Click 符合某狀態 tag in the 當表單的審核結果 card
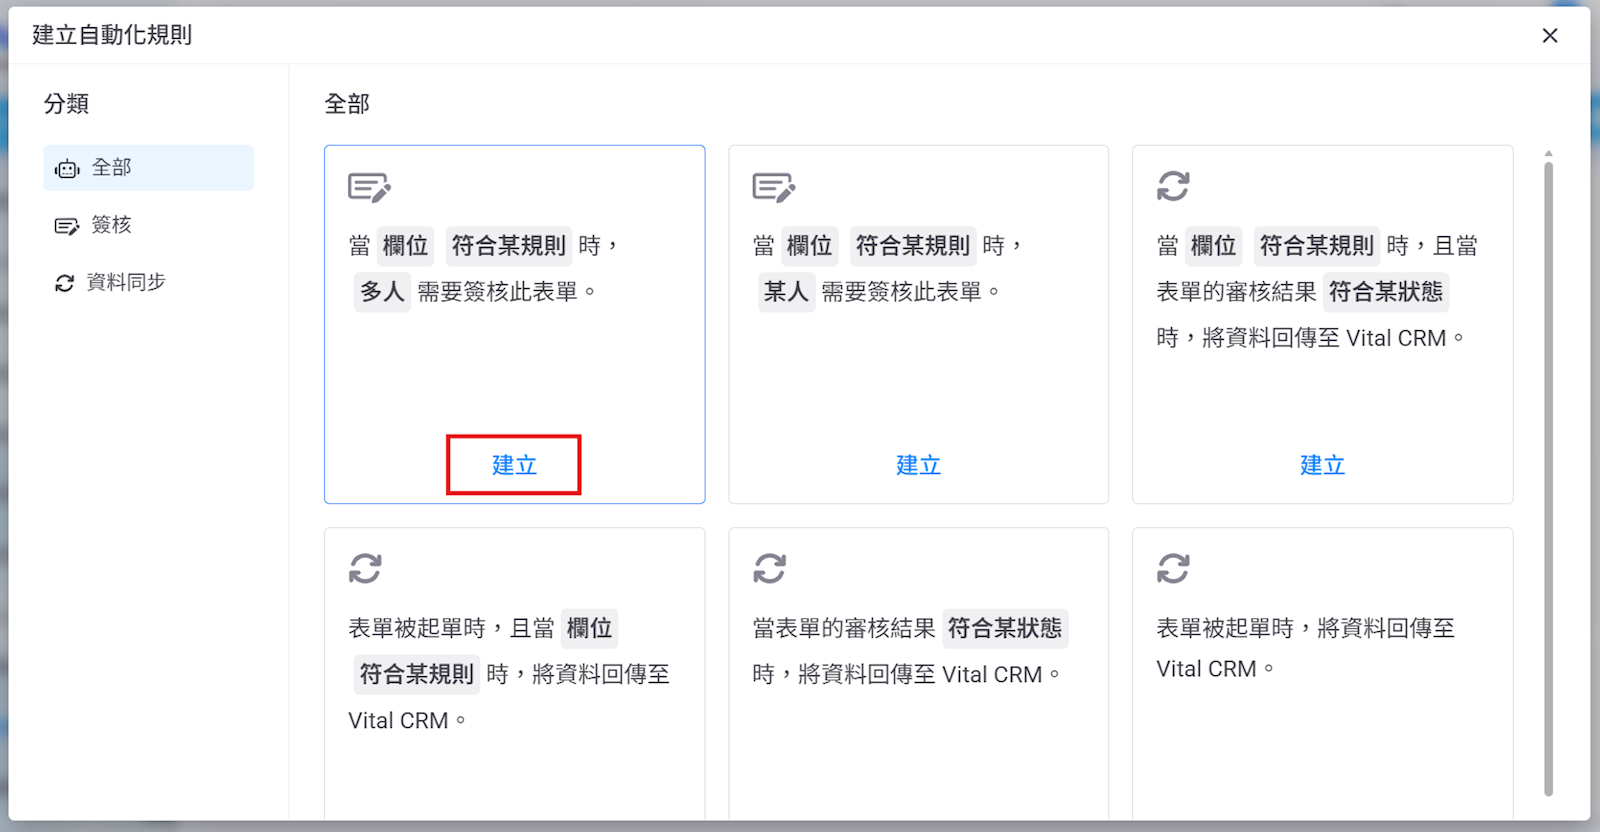Screen dimensions: 1600x832 point(1005,628)
